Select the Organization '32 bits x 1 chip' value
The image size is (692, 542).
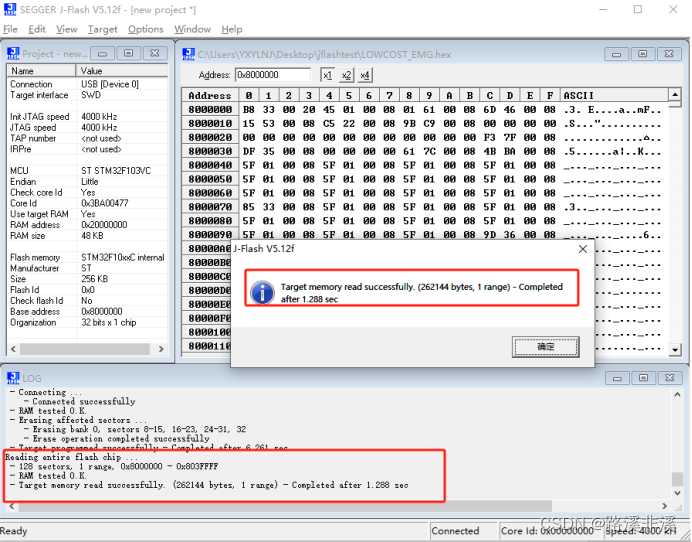click(x=109, y=322)
